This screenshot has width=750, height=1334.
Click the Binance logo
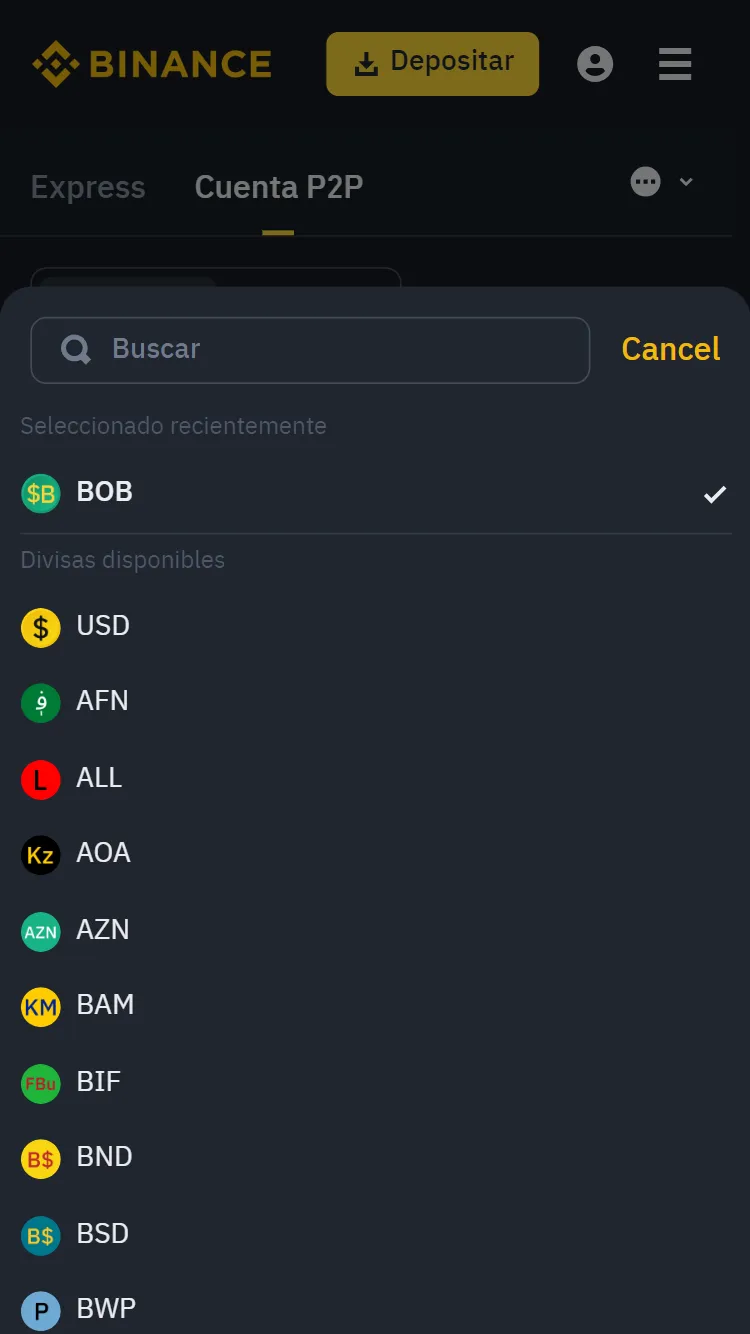[x=150, y=63]
